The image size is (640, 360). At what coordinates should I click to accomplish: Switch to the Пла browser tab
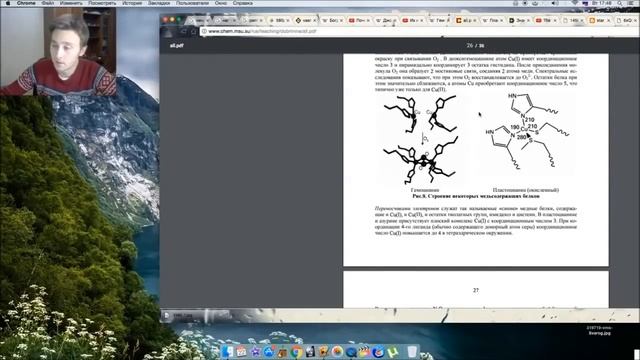[x=492, y=20]
